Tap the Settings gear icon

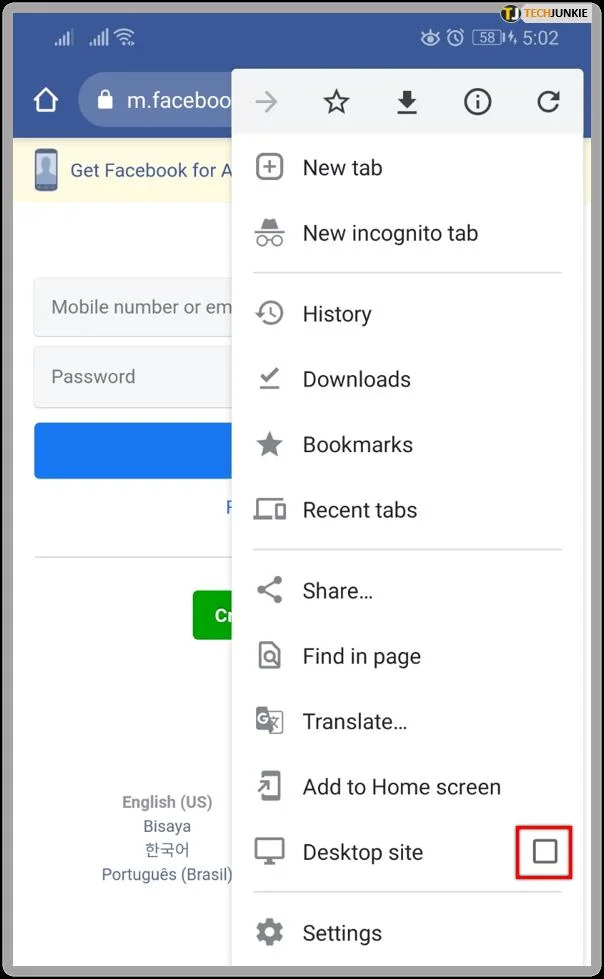point(270,933)
